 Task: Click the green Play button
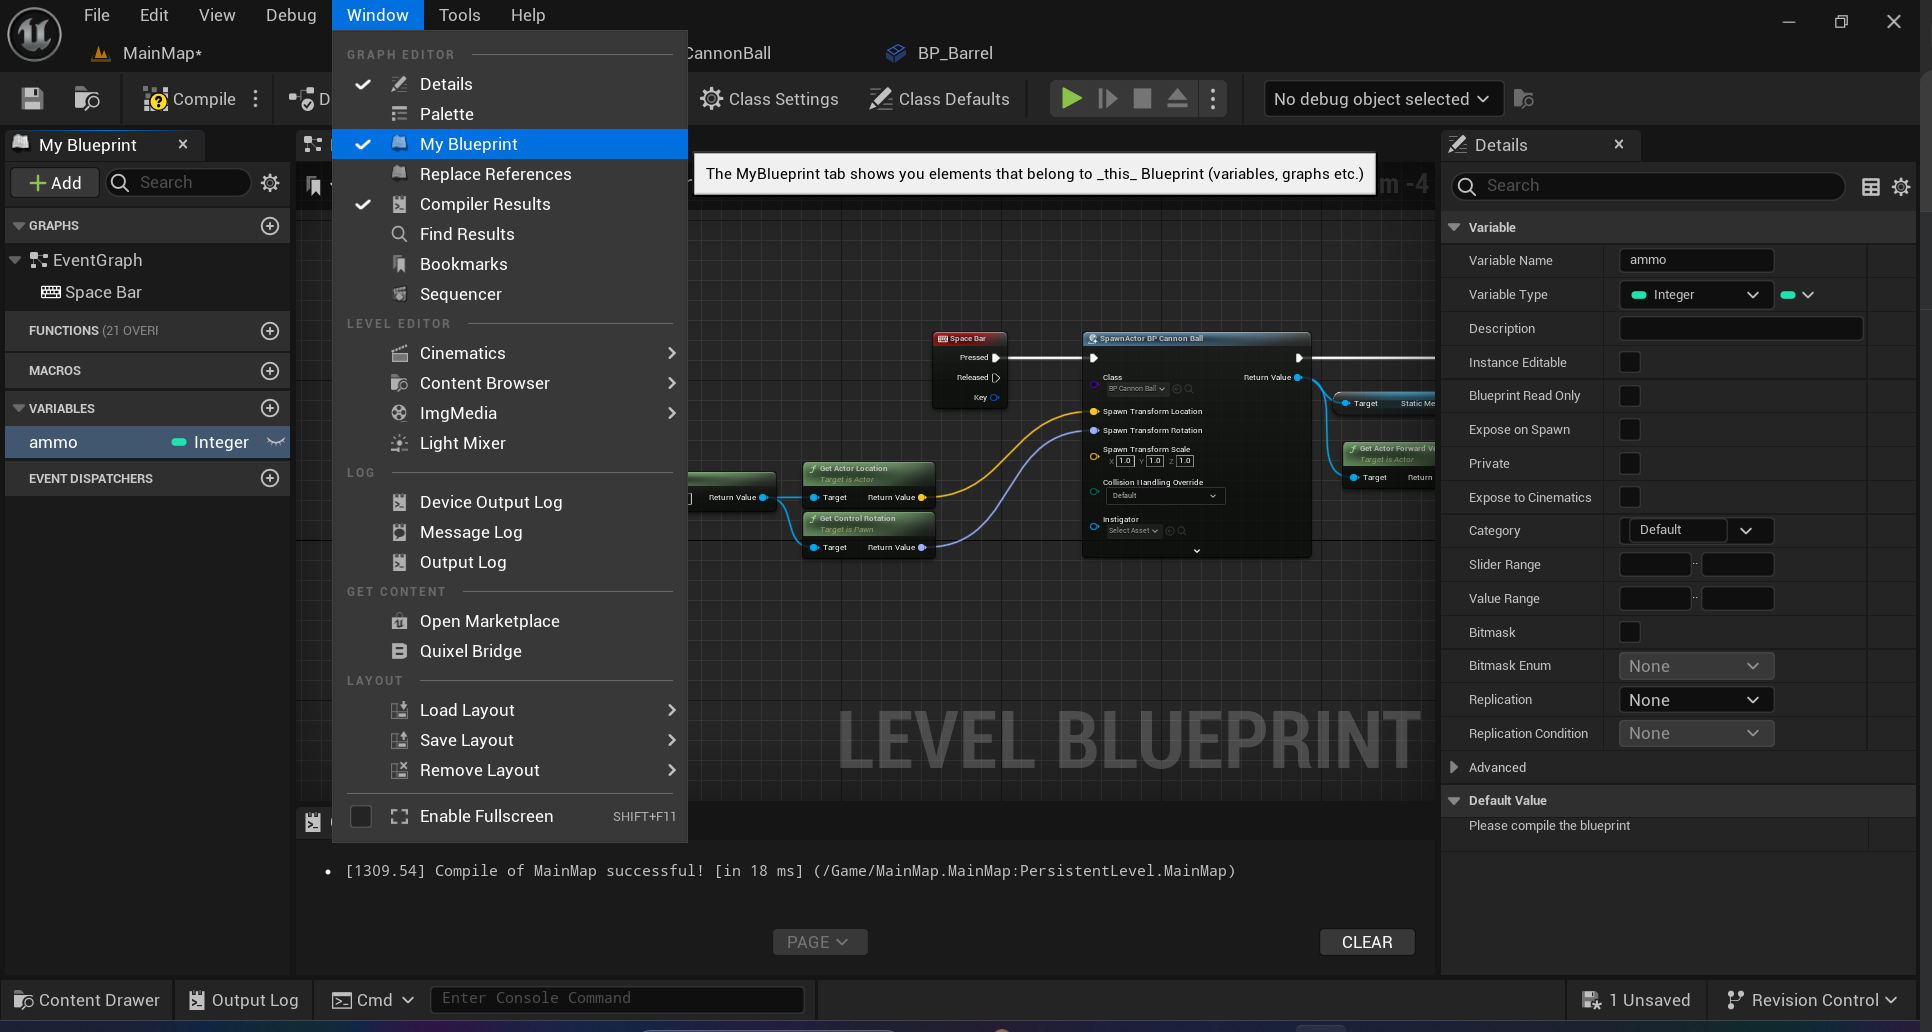(1071, 98)
